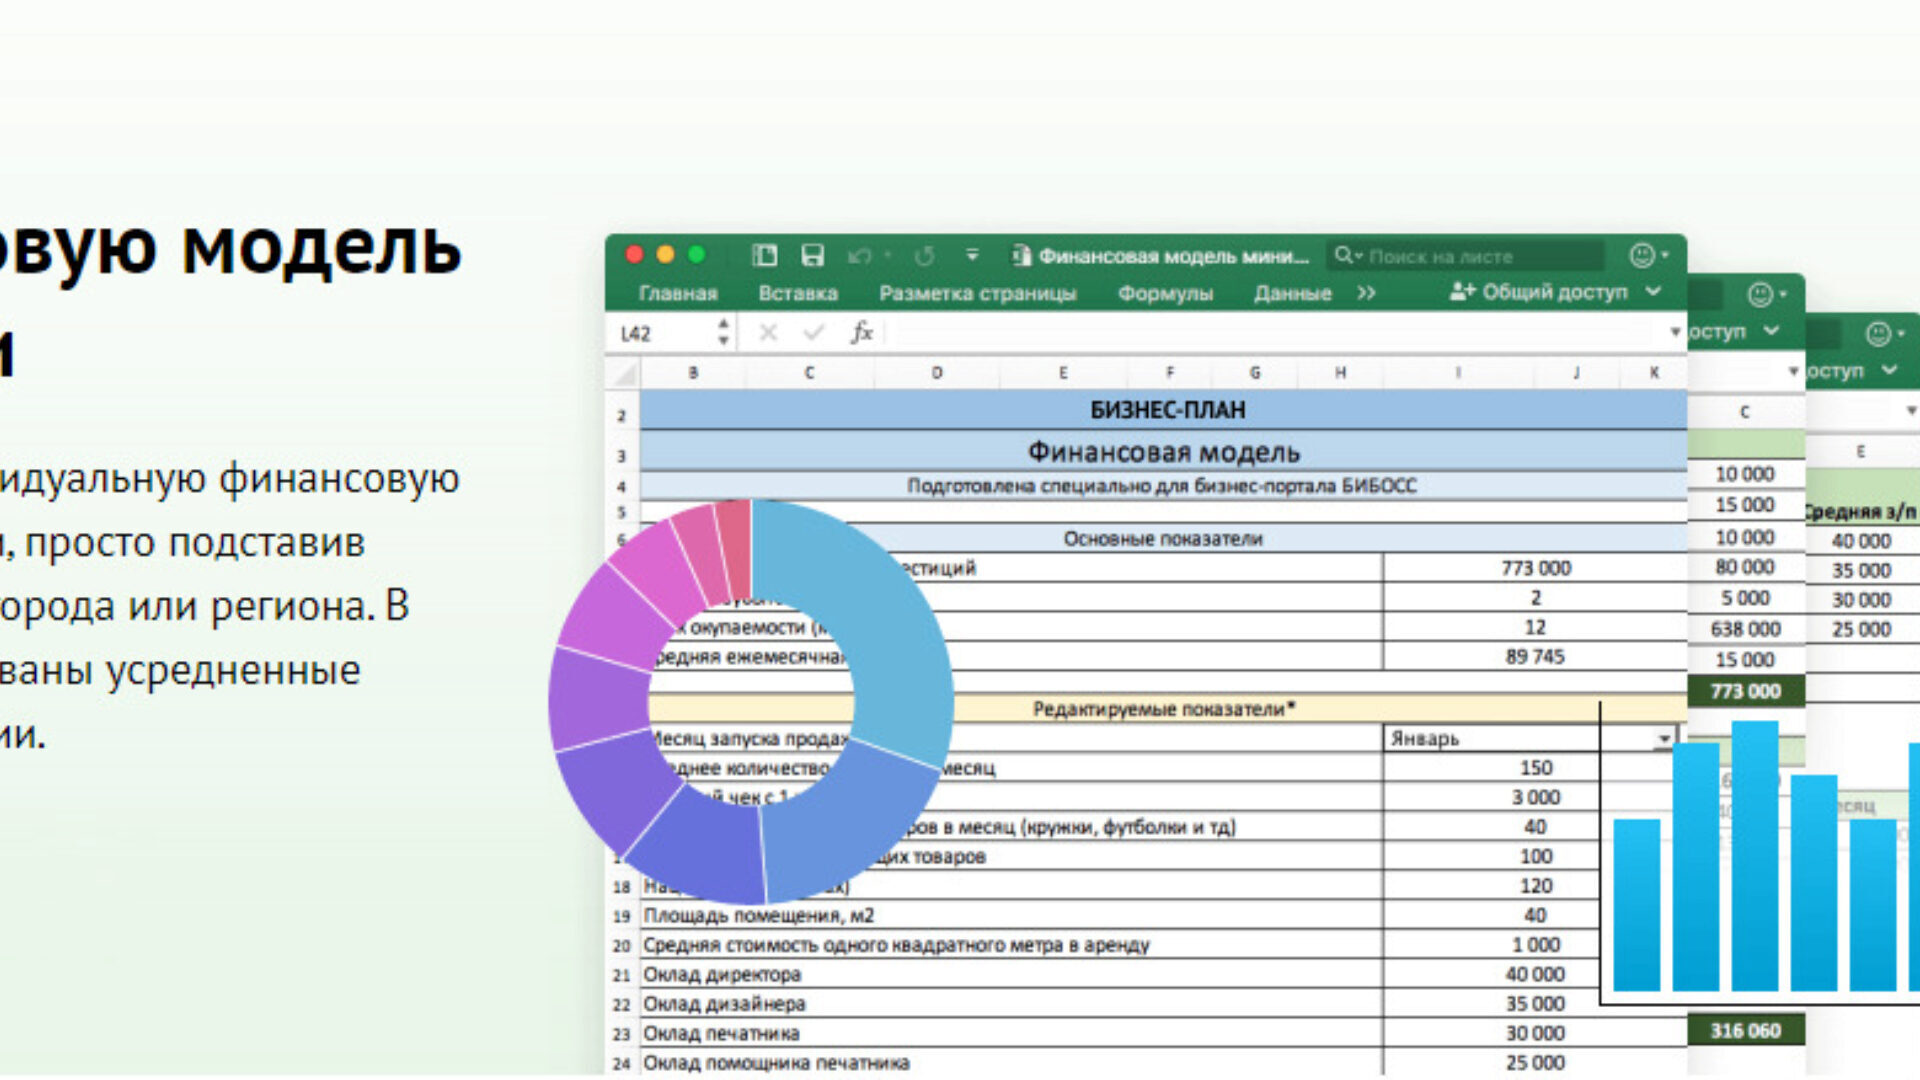This screenshot has height=1080, width=1920.
Task: Show more ribbon tabs chevron
Action: point(1366,293)
